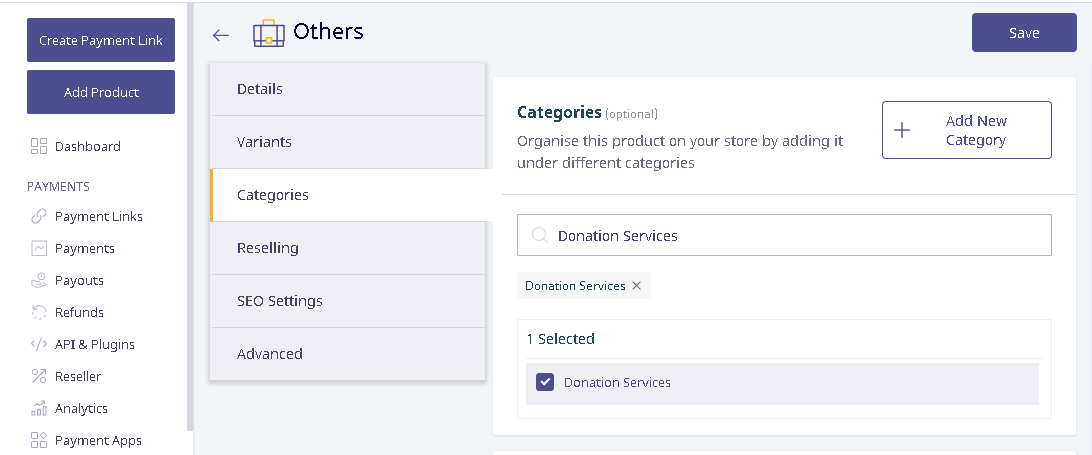Image resolution: width=1092 pixels, height=455 pixels.
Task: Click the Reseller percent icon
Action: pos(39,376)
